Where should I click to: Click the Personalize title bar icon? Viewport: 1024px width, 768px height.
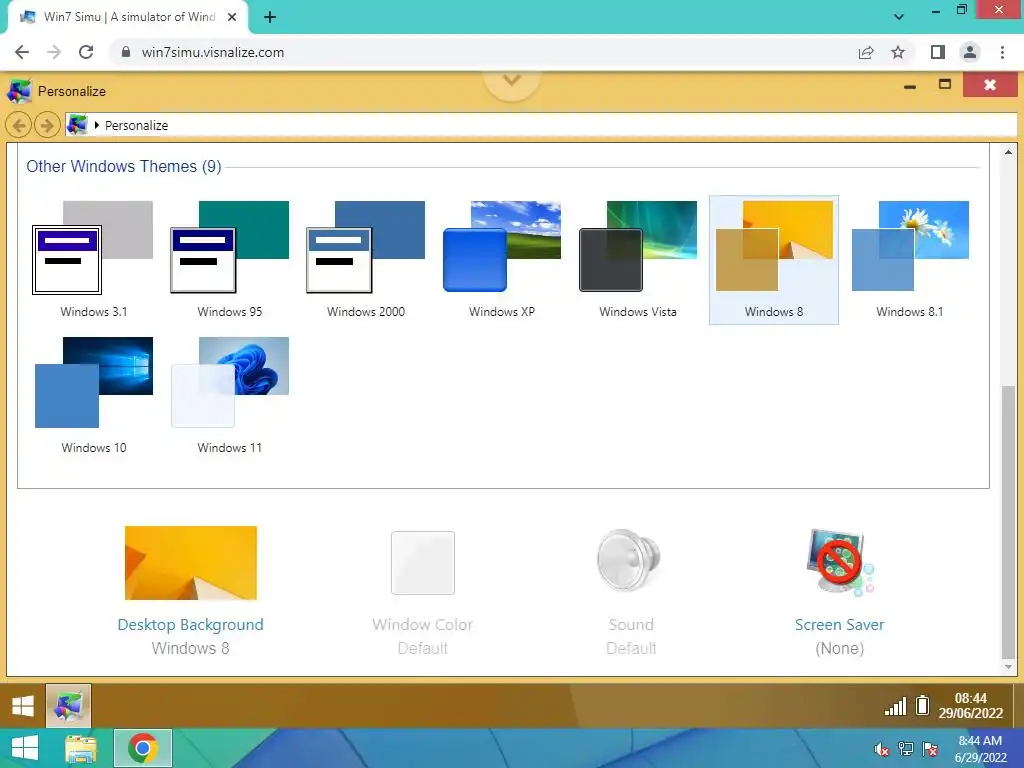click(19, 91)
